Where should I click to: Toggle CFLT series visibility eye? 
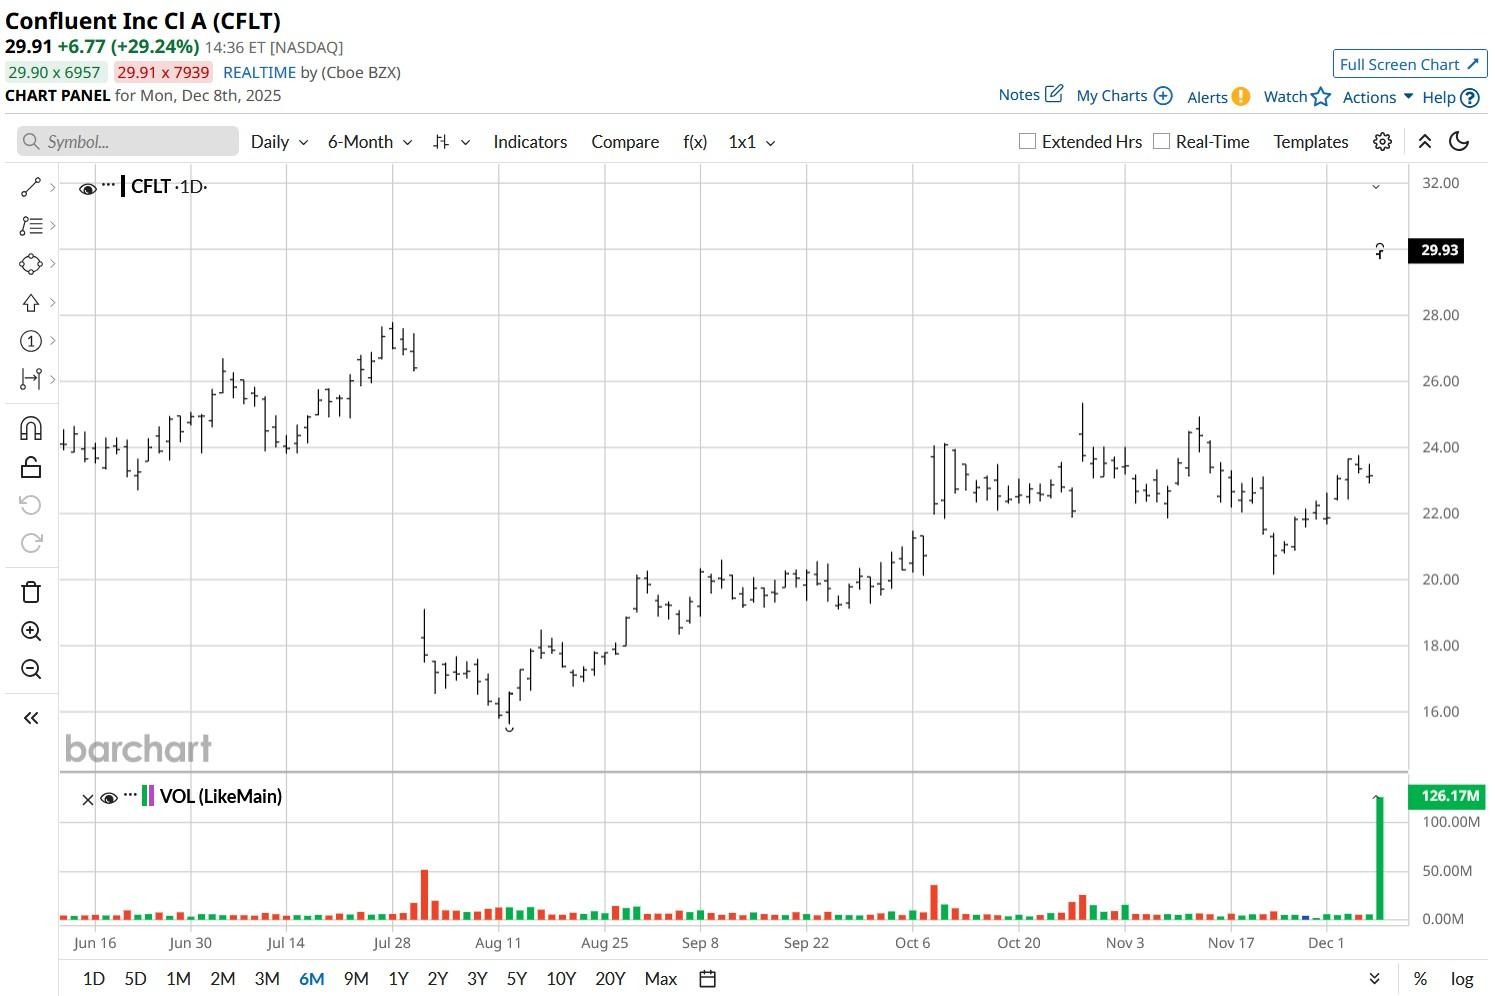pyautogui.click(x=88, y=188)
